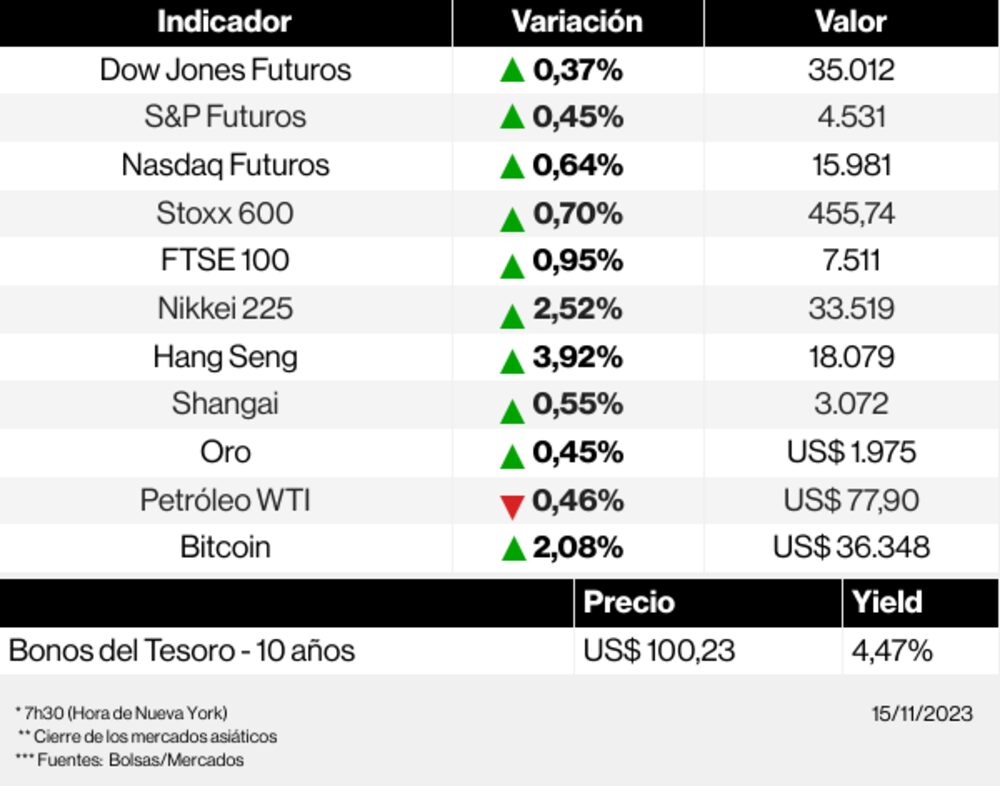1000x786 pixels.
Task: Select the Valor column header
Action: (850, 22)
